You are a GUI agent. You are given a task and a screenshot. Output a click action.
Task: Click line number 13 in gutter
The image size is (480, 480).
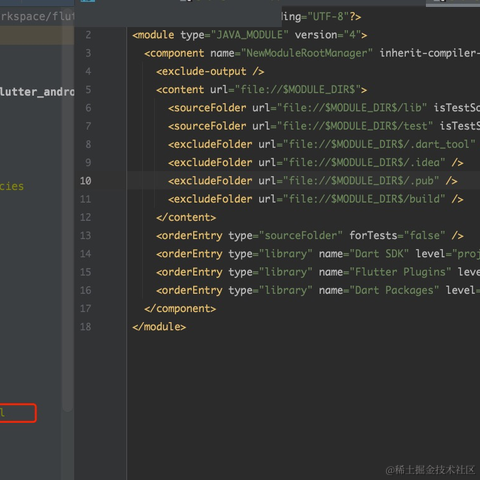click(x=85, y=235)
